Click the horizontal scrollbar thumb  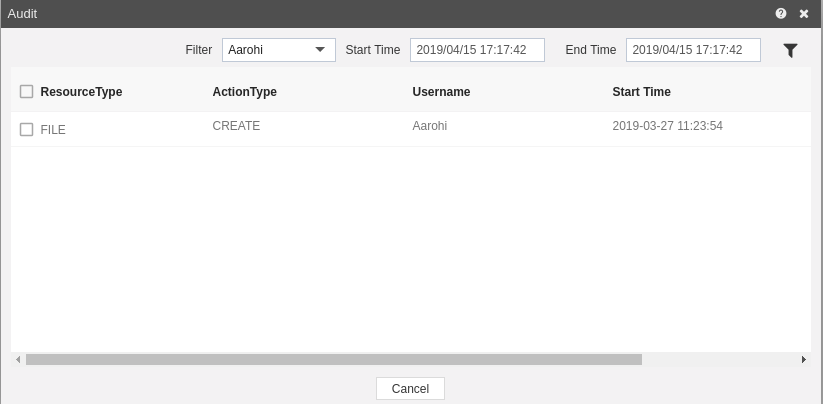pos(334,359)
